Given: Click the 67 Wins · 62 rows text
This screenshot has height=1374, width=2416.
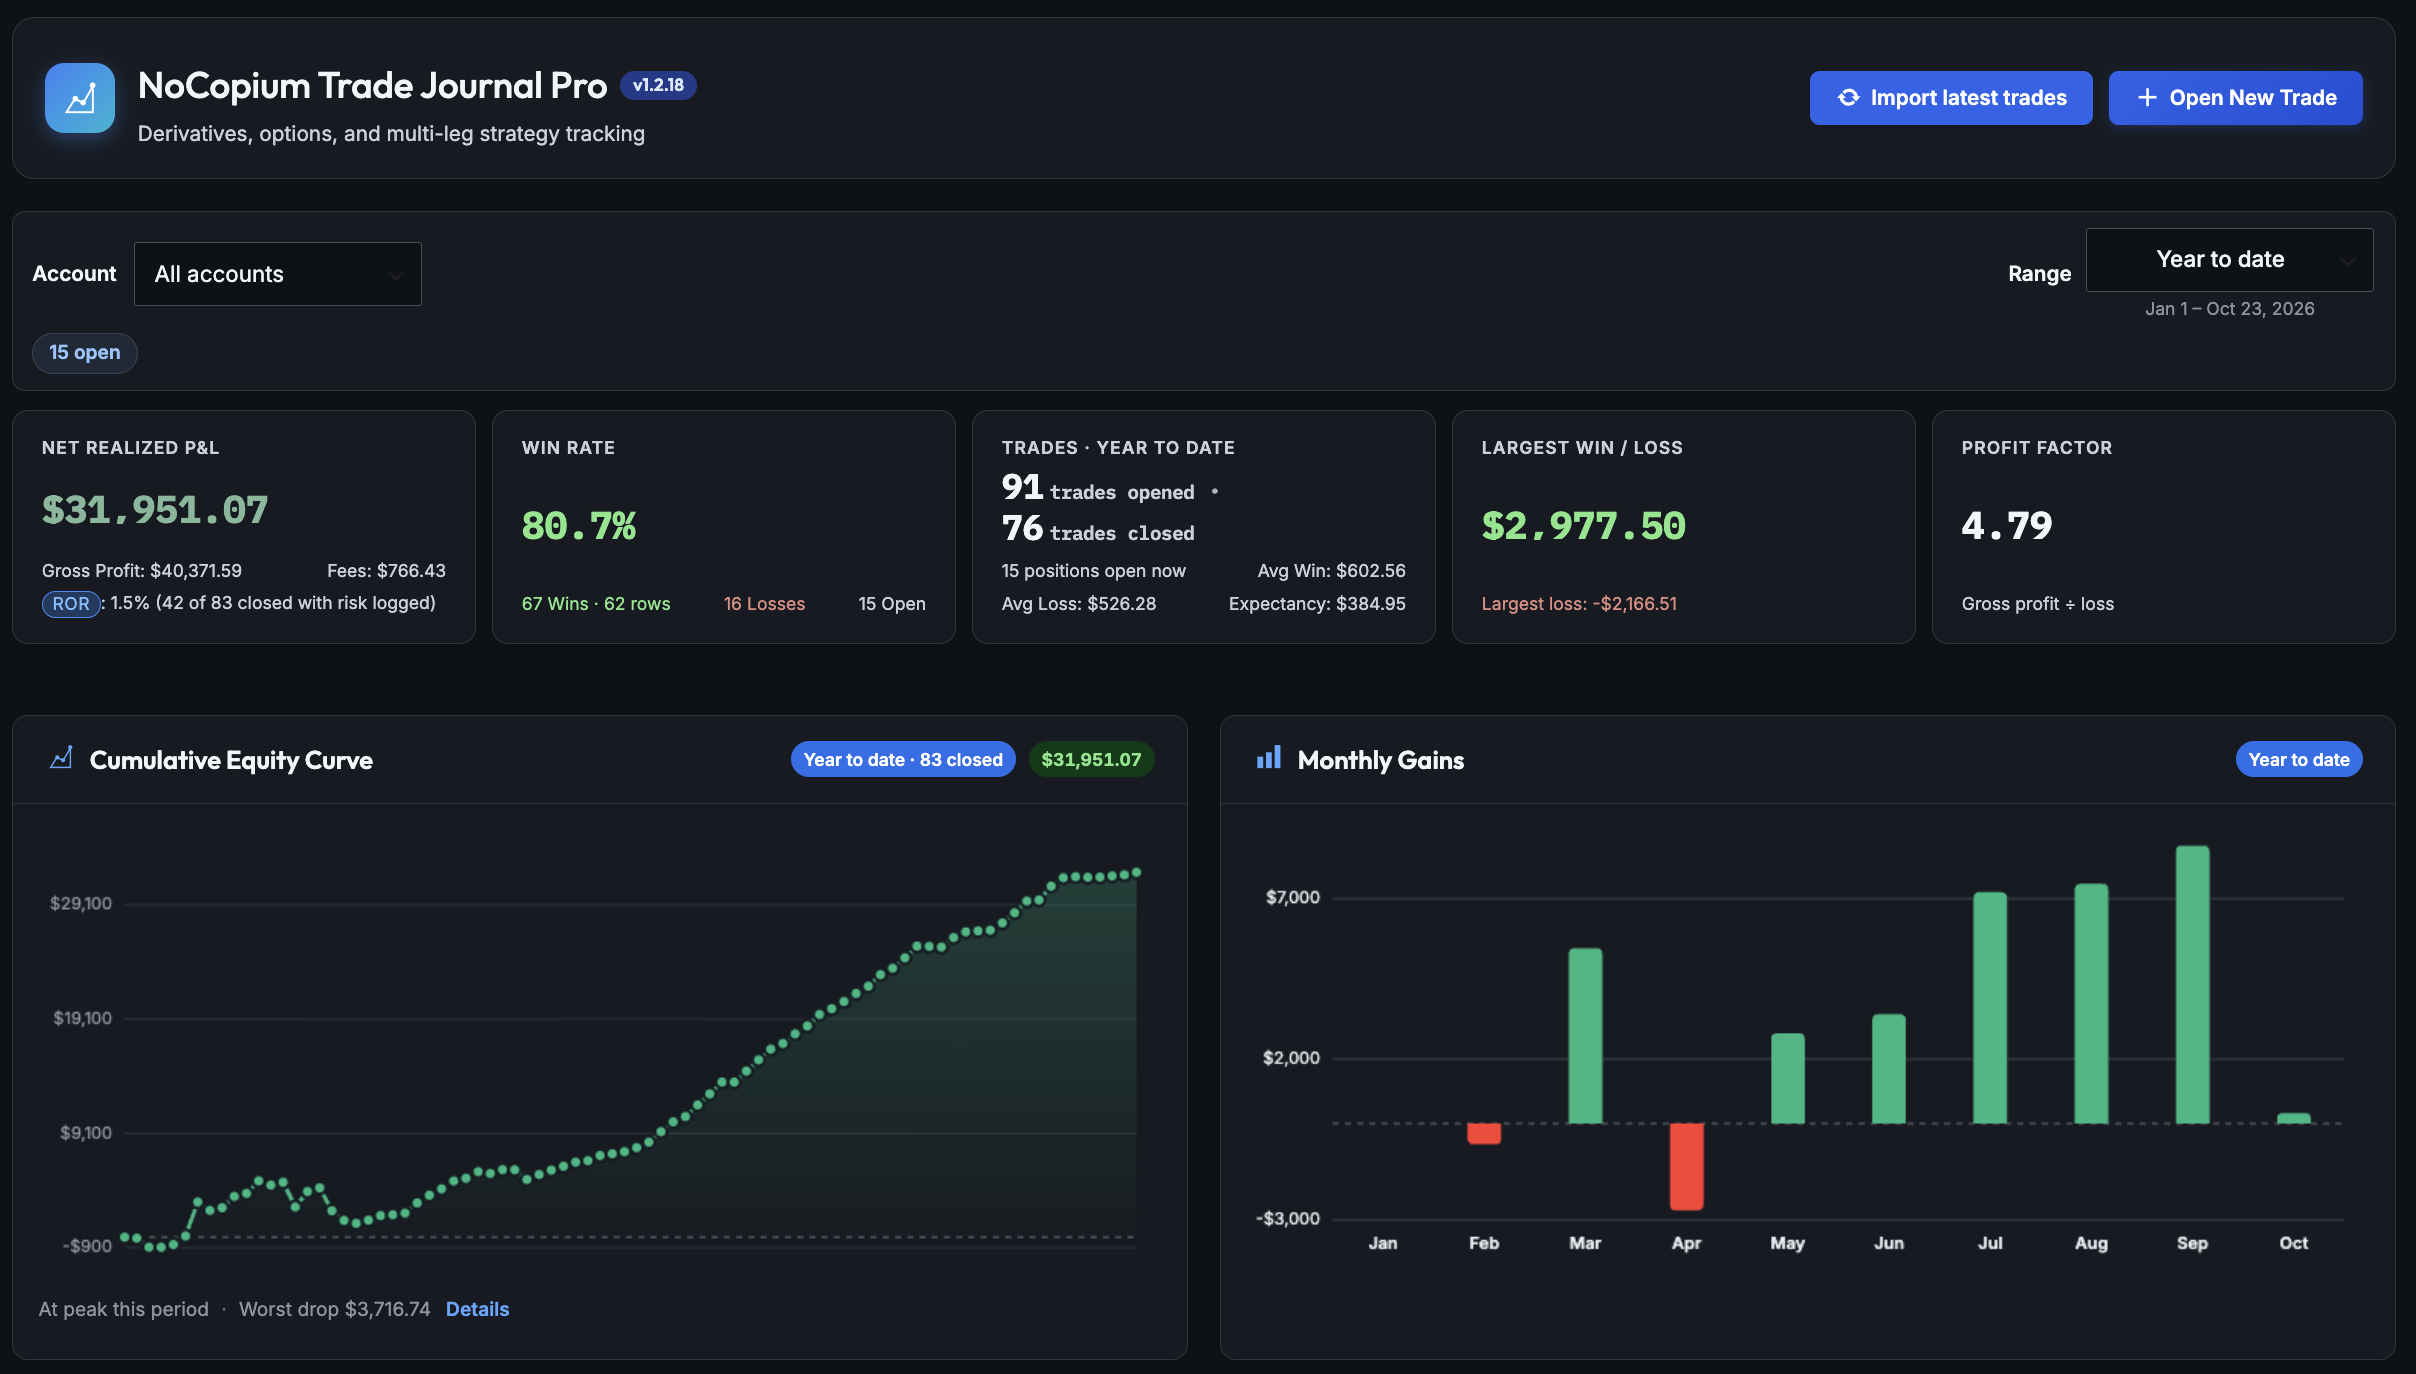Looking at the screenshot, I should (x=596, y=604).
